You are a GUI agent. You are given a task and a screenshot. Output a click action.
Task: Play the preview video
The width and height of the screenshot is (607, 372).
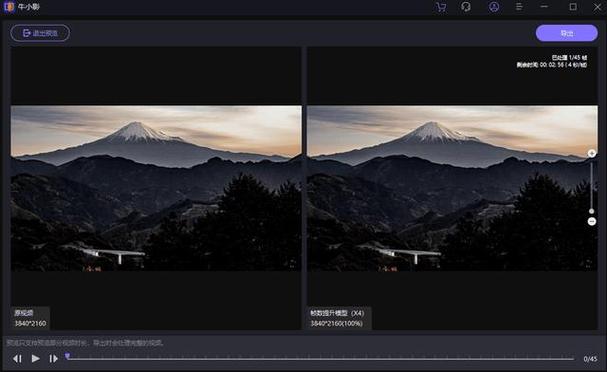(35, 358)
